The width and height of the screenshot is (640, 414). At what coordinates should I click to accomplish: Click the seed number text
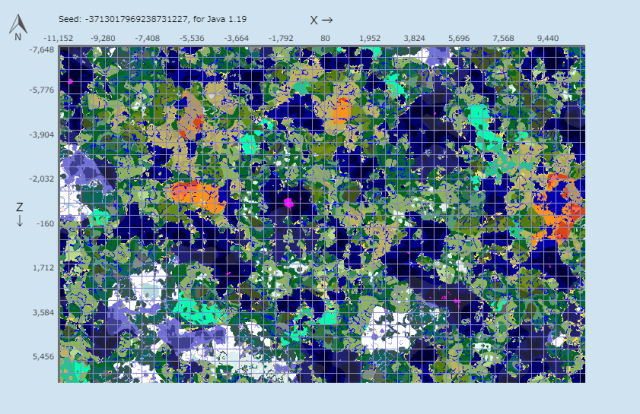click(136, 19)
